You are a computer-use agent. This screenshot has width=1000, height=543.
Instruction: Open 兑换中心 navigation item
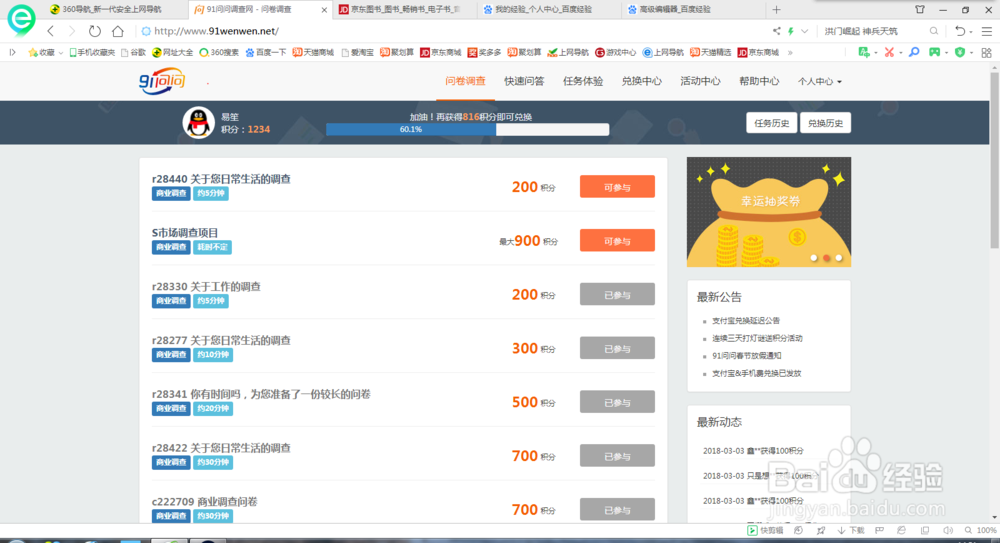[x=642, y=81]
